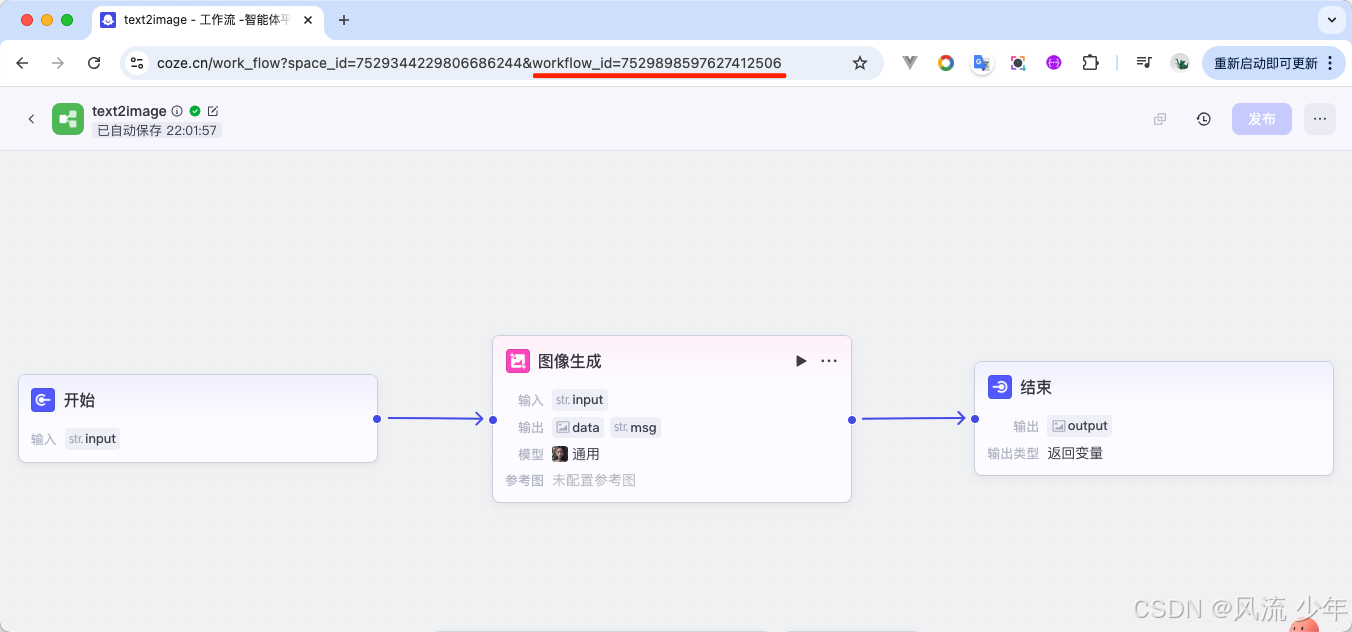The height and width of the screenshot is (632, 1352).
Task: Open the tab search dropdown arrow
Action: tap(1332, 19)
